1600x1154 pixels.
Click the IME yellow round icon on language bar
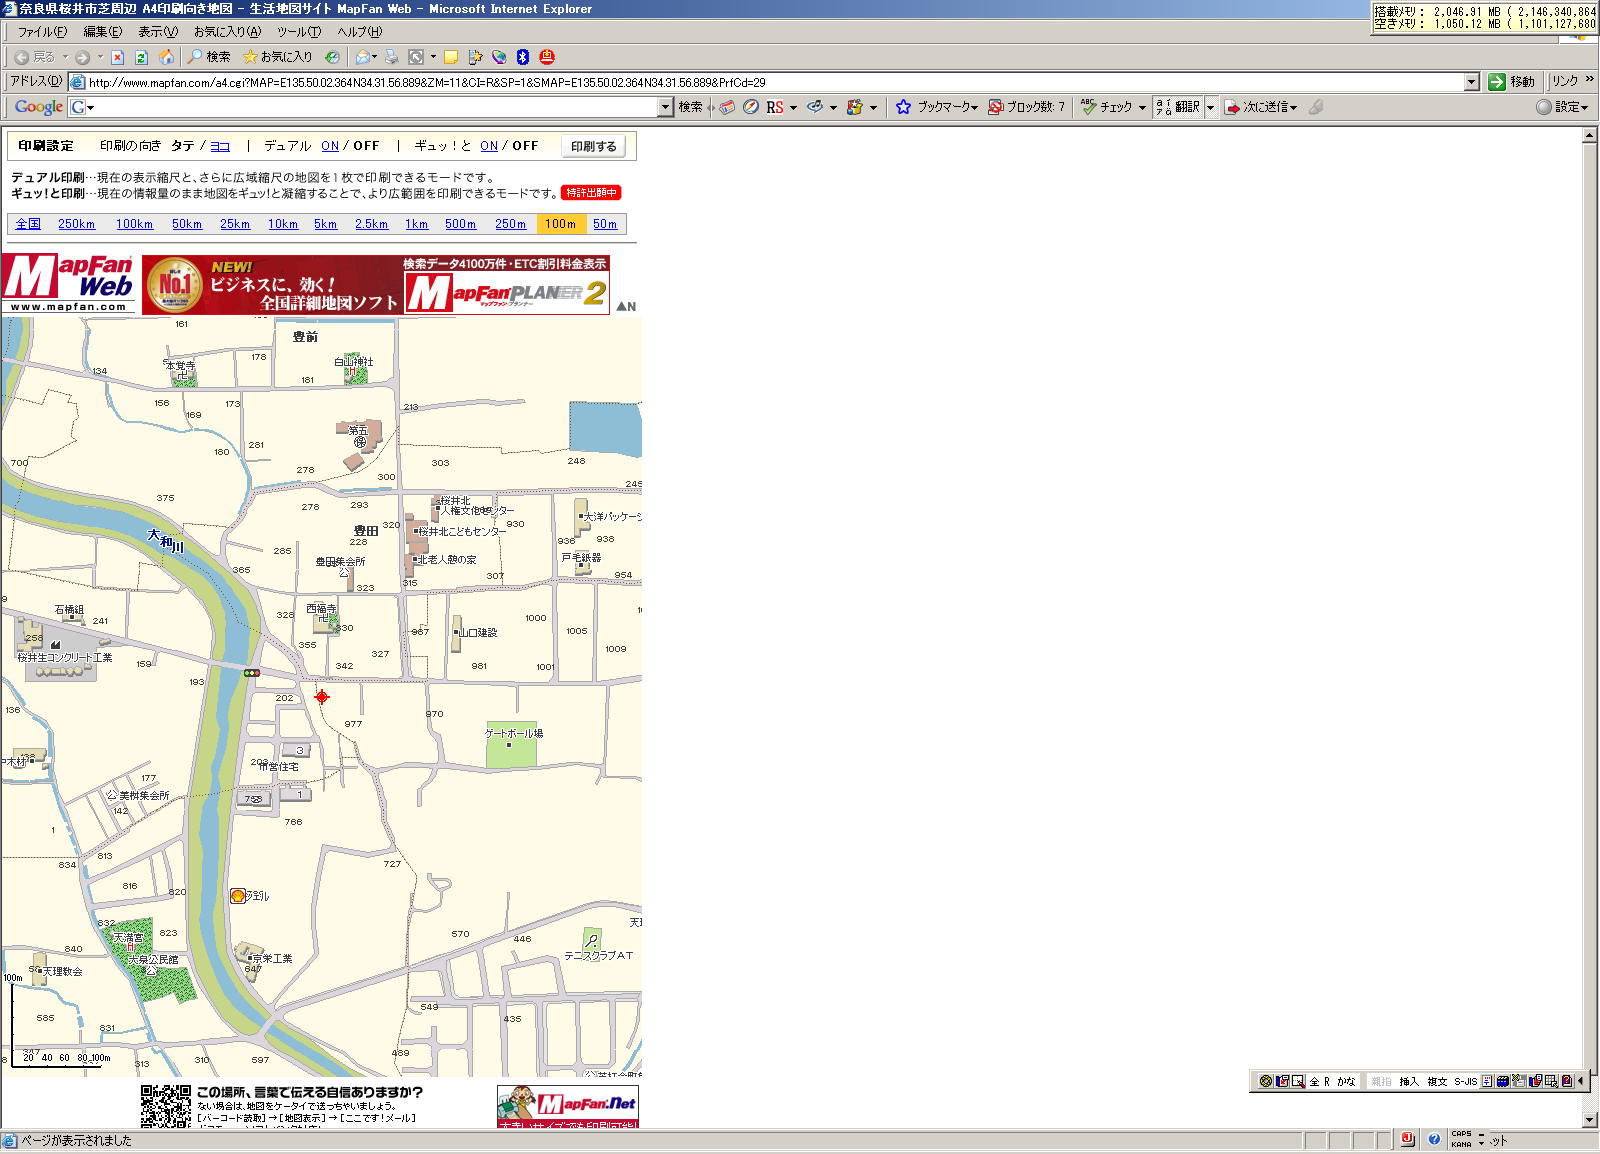[x=1266, y=1081]
